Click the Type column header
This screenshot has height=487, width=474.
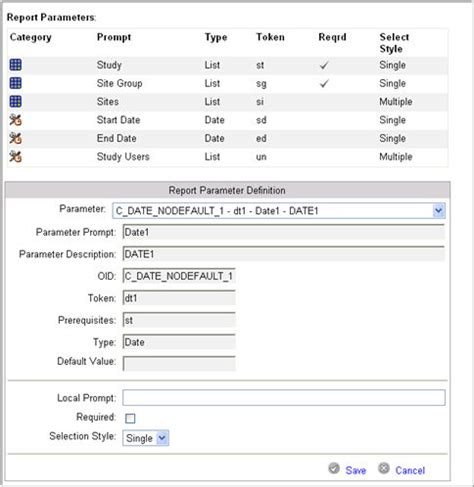216,37
